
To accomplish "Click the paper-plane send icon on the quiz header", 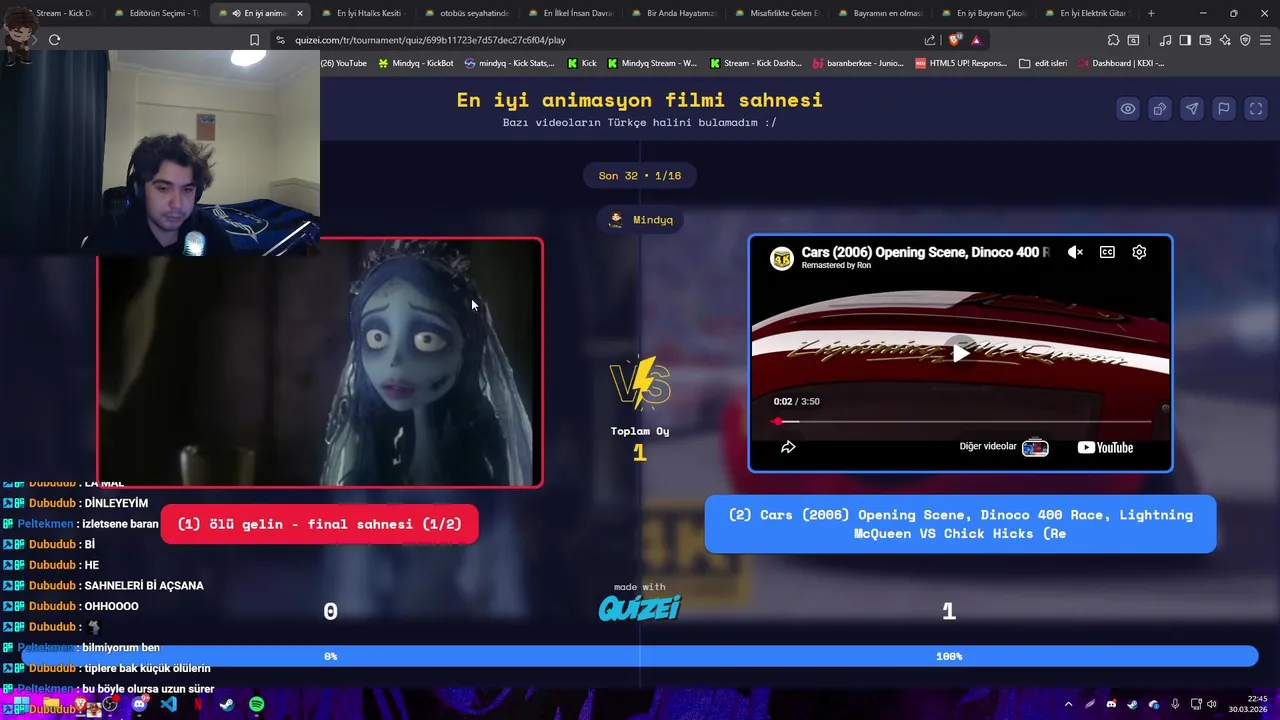I will click(1191, 109).
